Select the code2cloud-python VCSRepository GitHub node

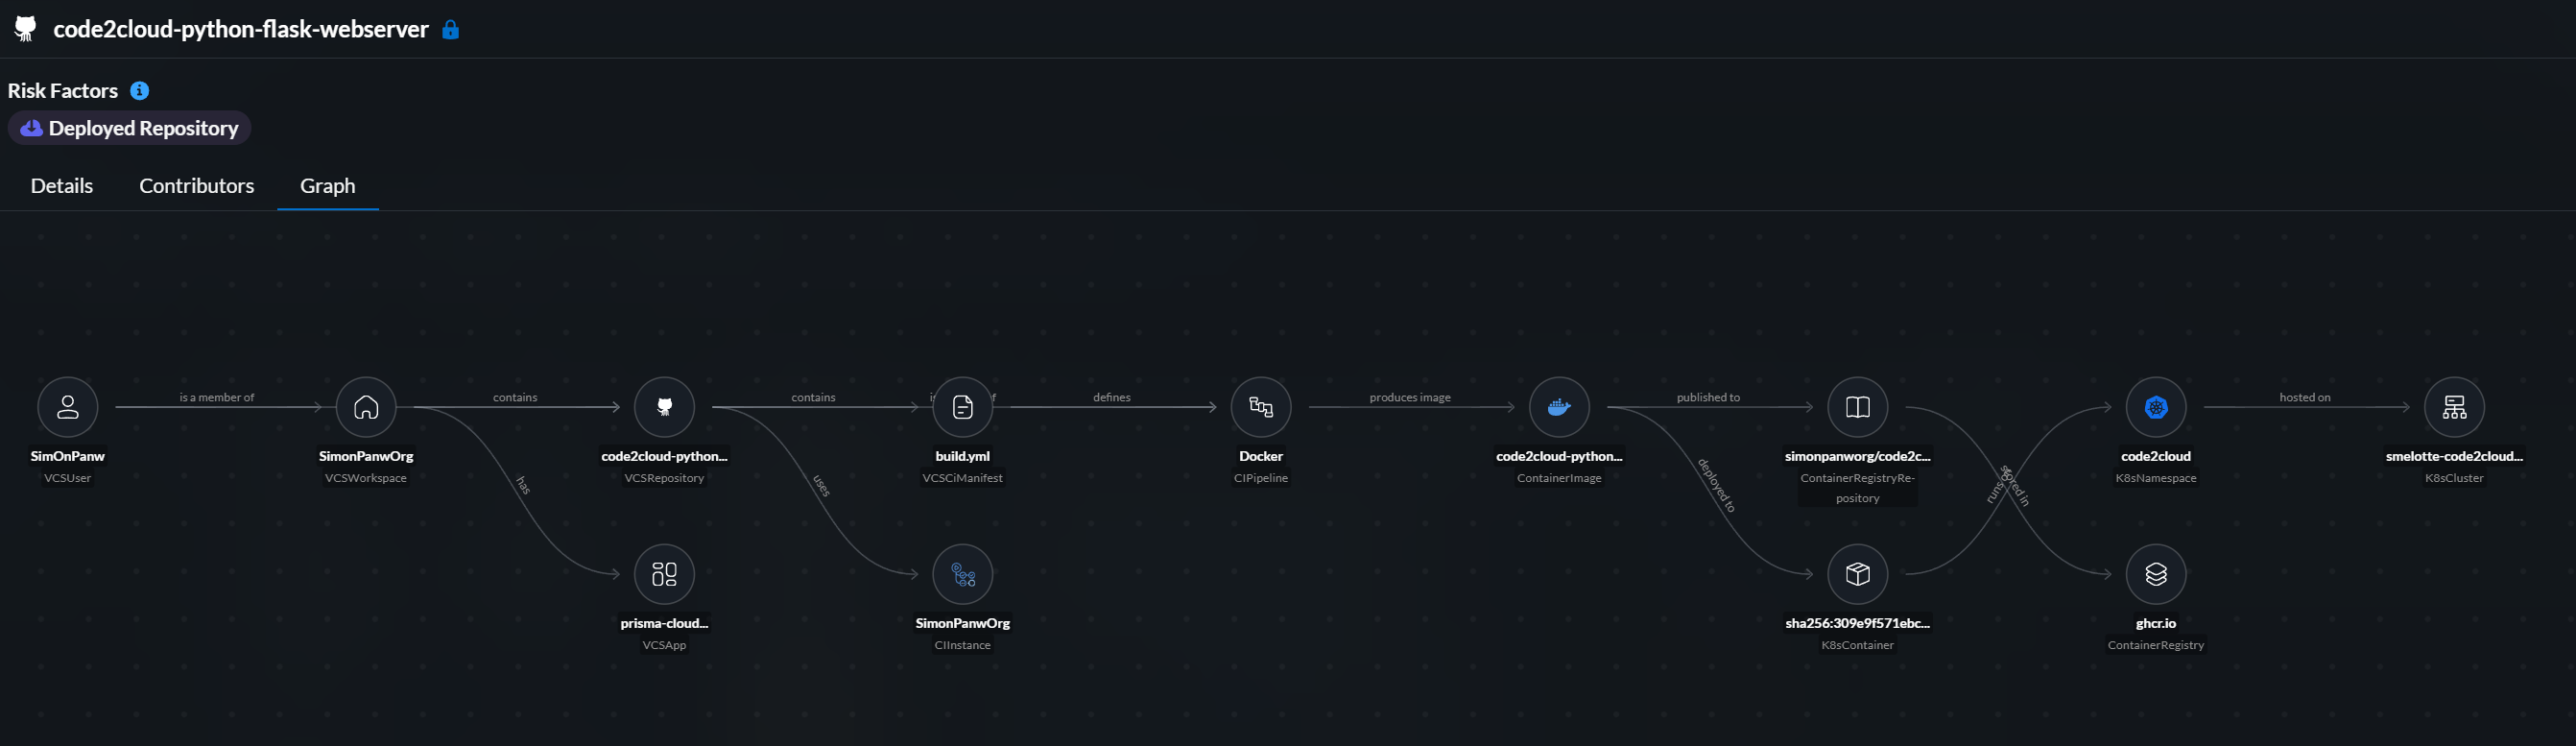pos(664,407)
